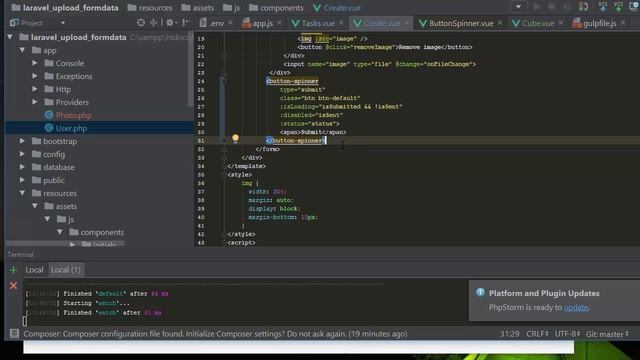Expand the public folder

22,180
